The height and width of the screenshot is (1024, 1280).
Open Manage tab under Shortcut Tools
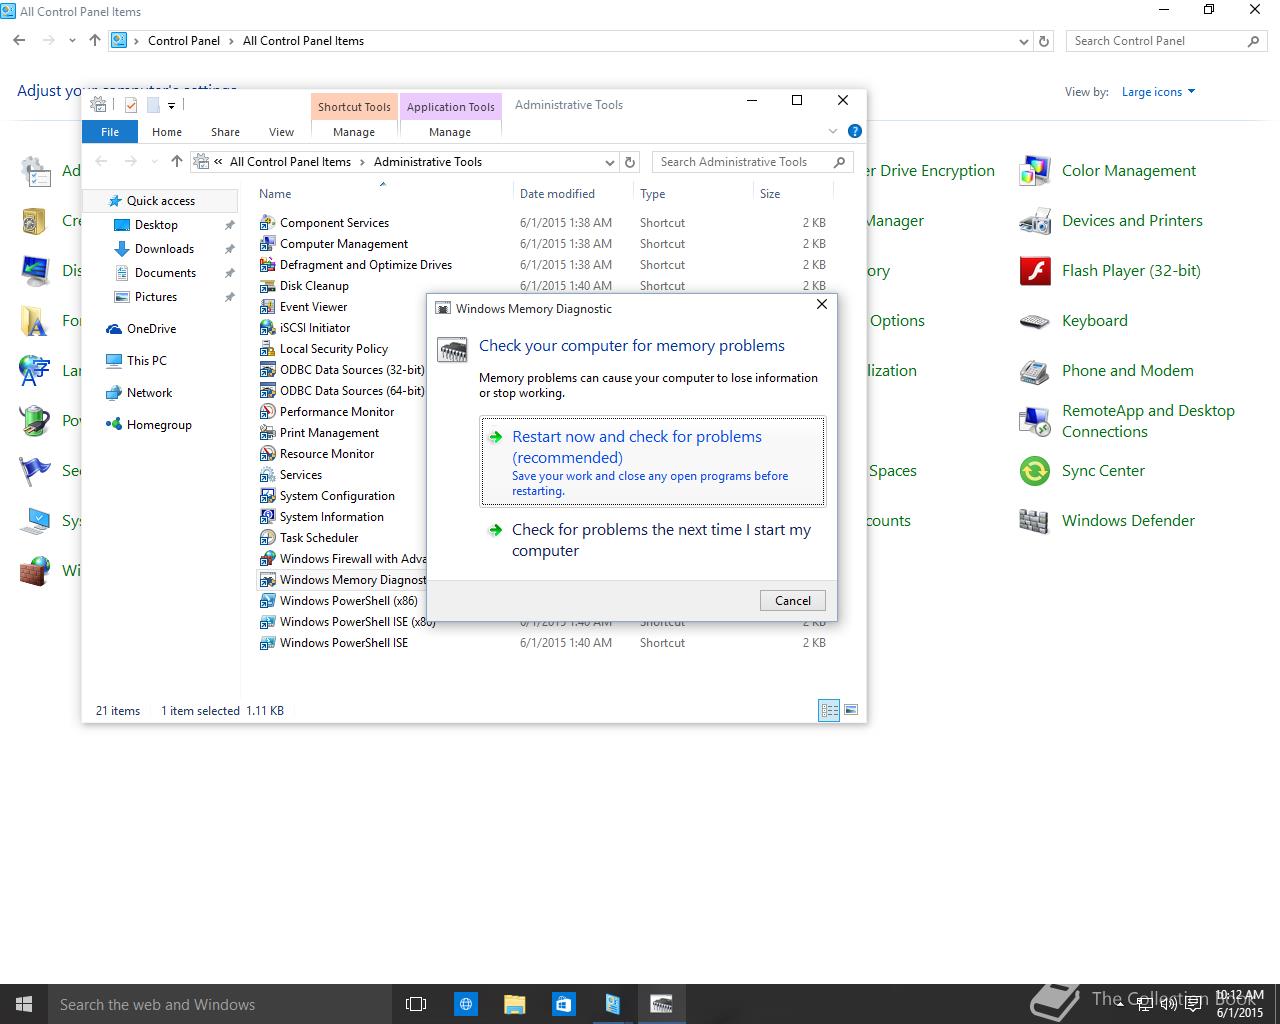point(354,132)
